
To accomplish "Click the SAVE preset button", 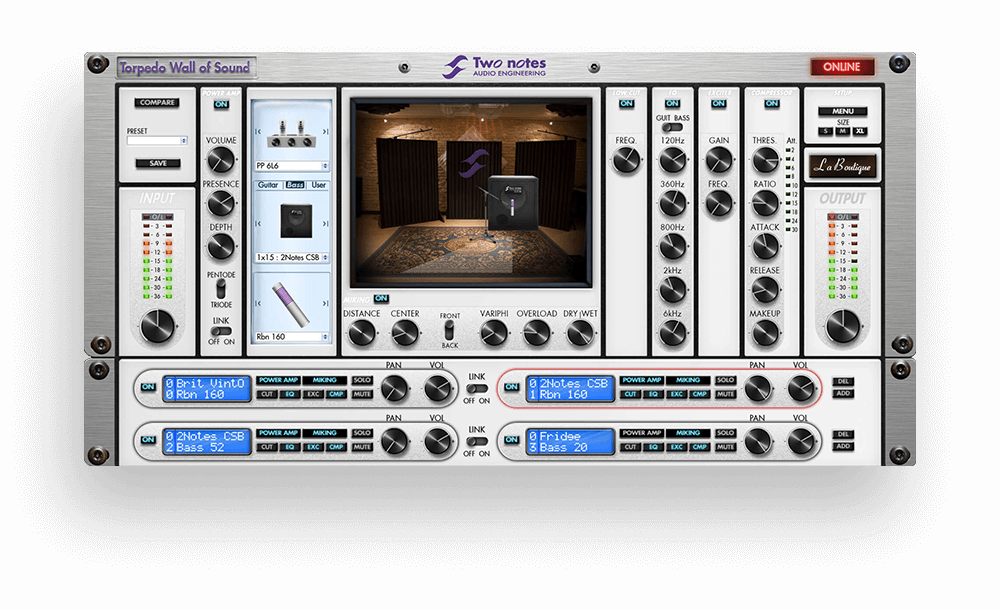I will [158, 163].
